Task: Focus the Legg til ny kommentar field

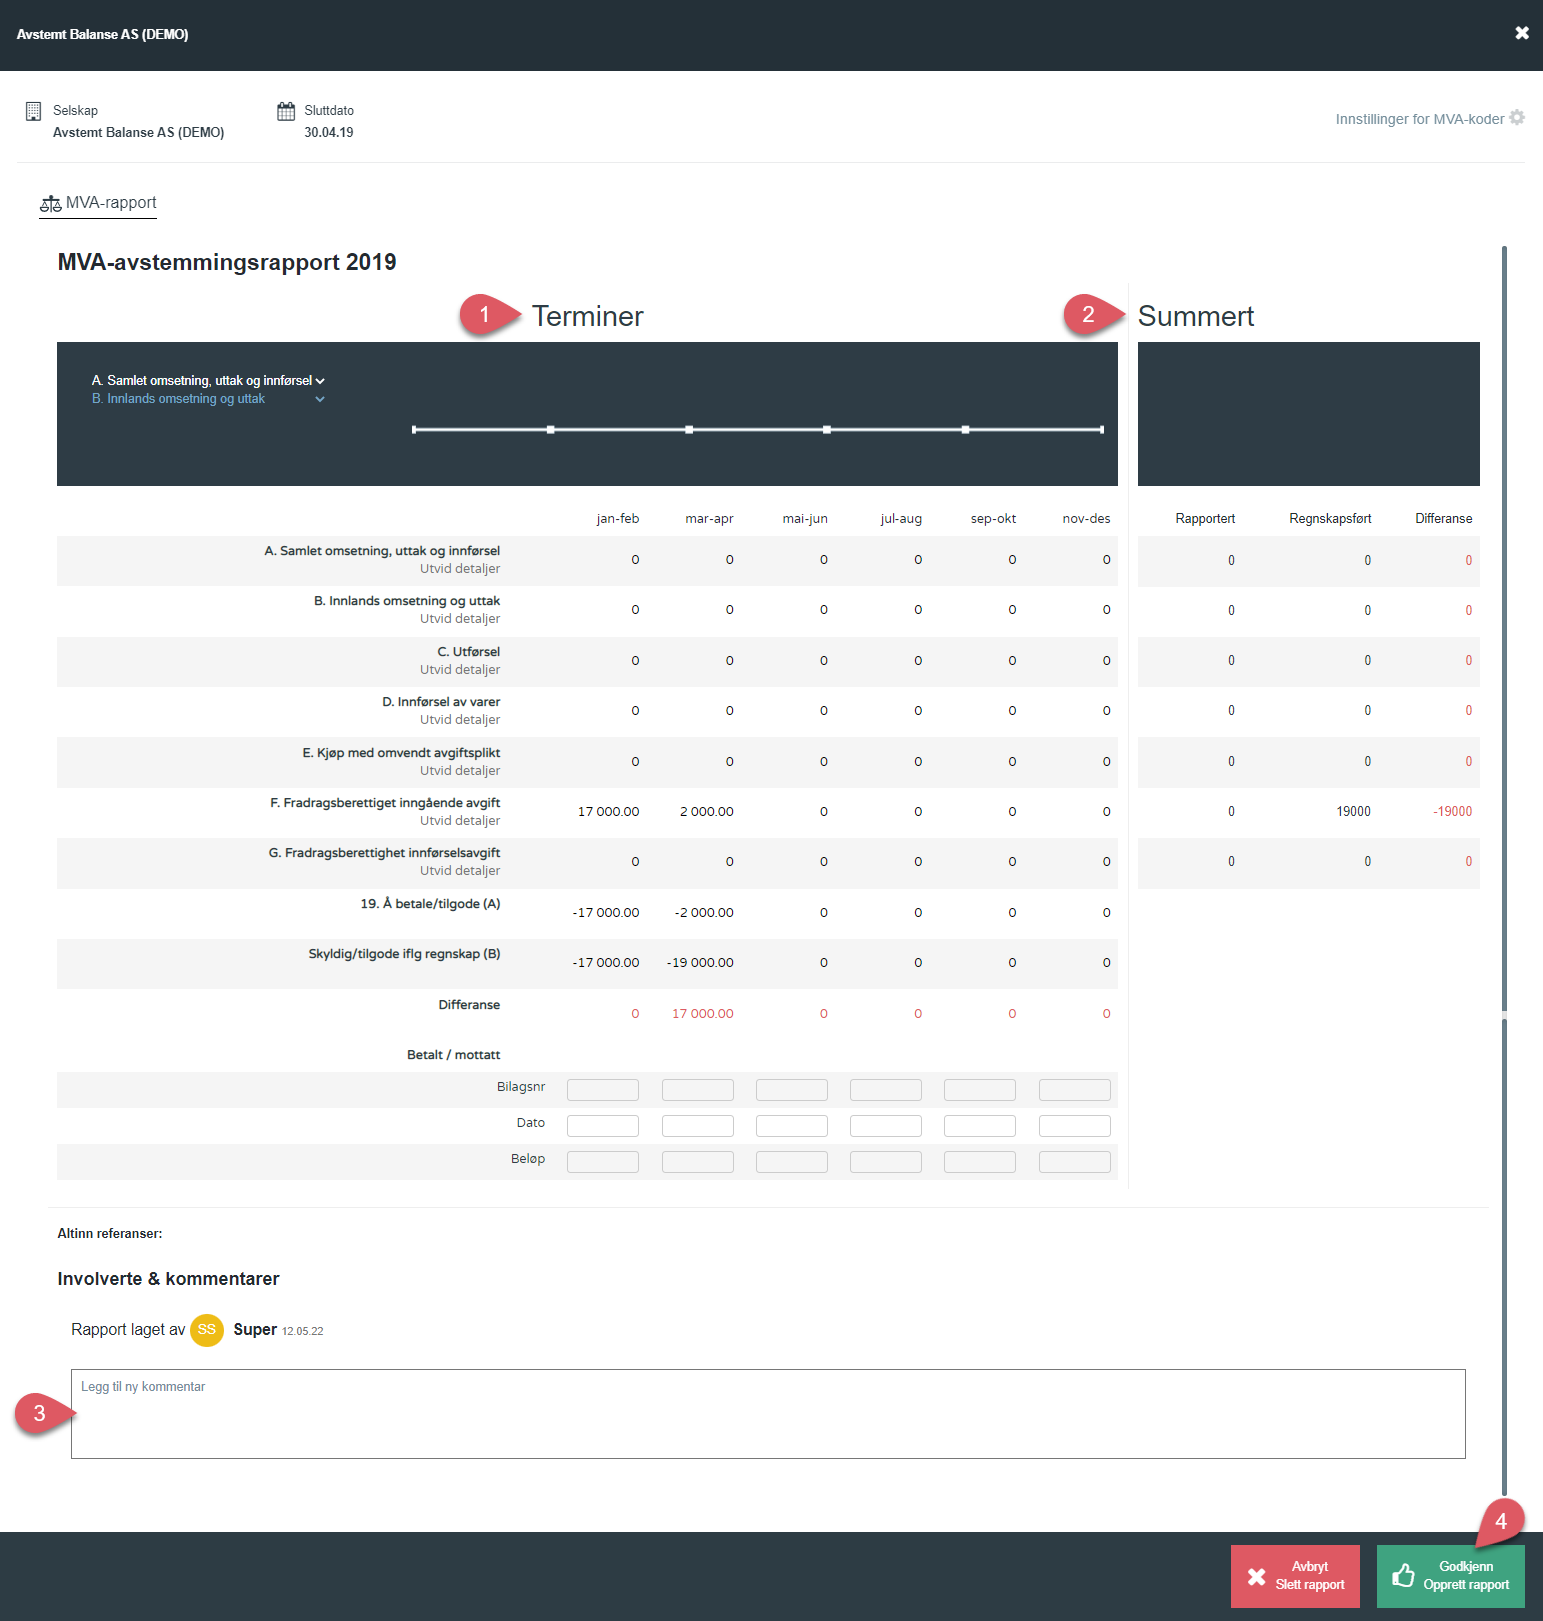Action: [x=767, y=1413]
